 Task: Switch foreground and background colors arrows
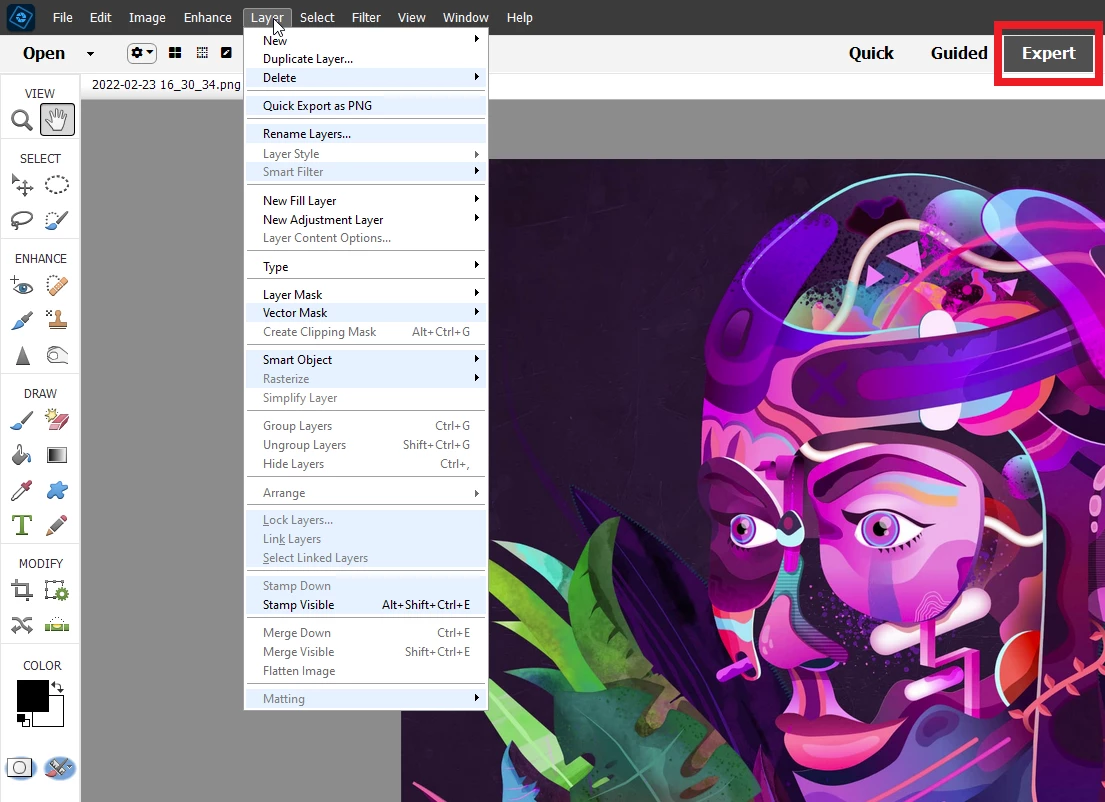[x=57, y=686]
